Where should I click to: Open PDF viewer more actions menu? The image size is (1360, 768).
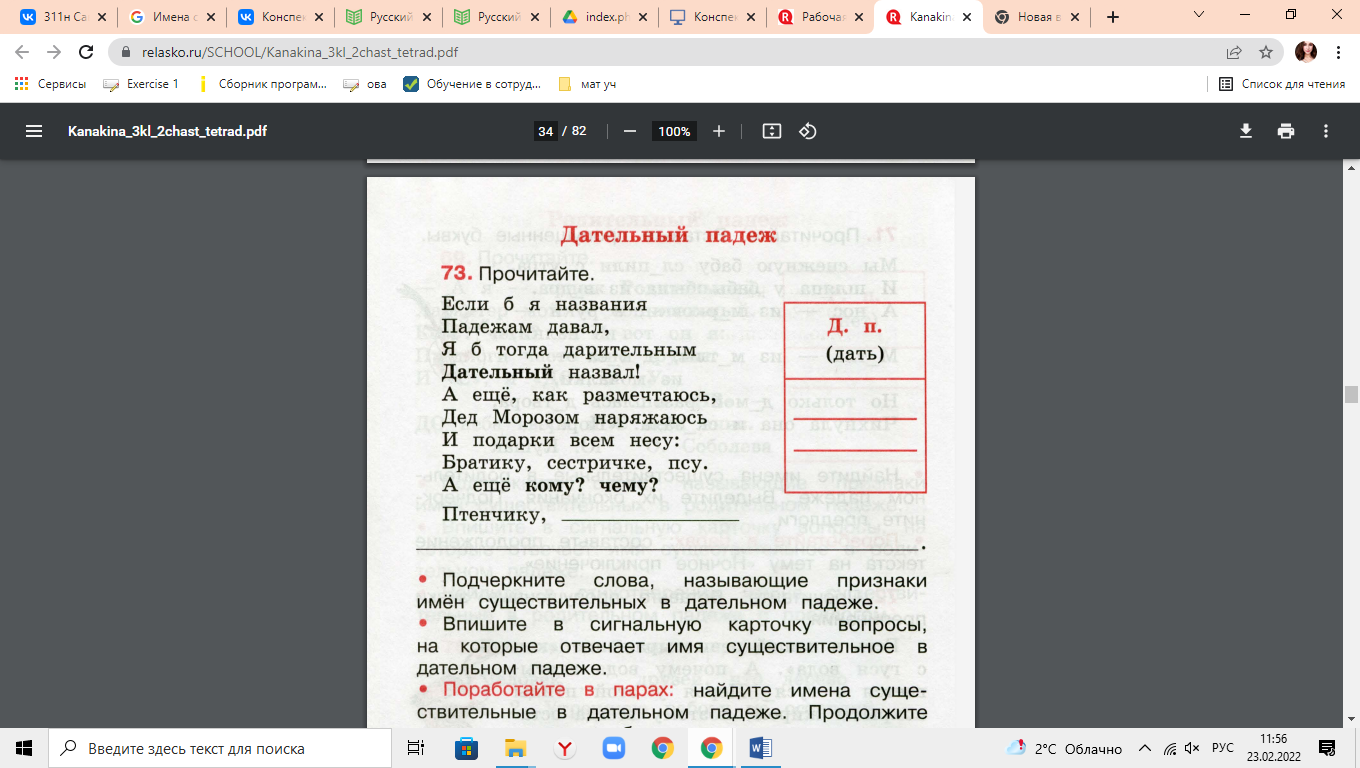click(x=1326, y=131)
